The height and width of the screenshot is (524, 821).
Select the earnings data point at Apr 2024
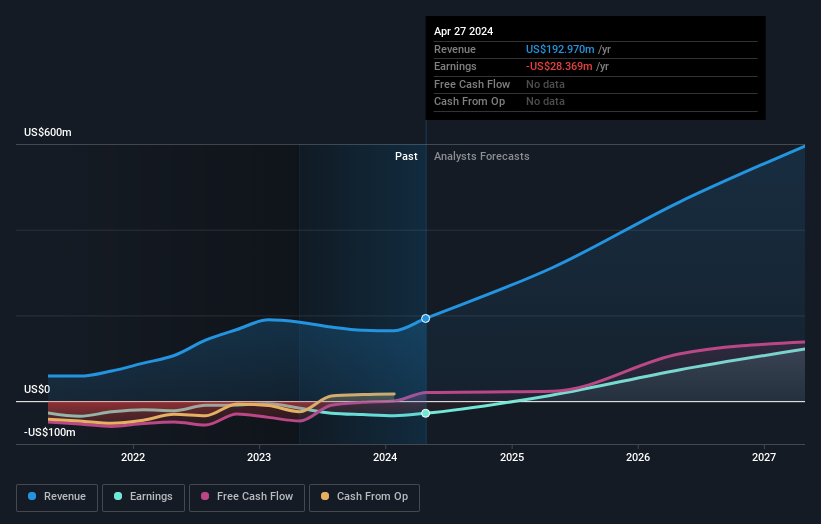coord(426,413)
